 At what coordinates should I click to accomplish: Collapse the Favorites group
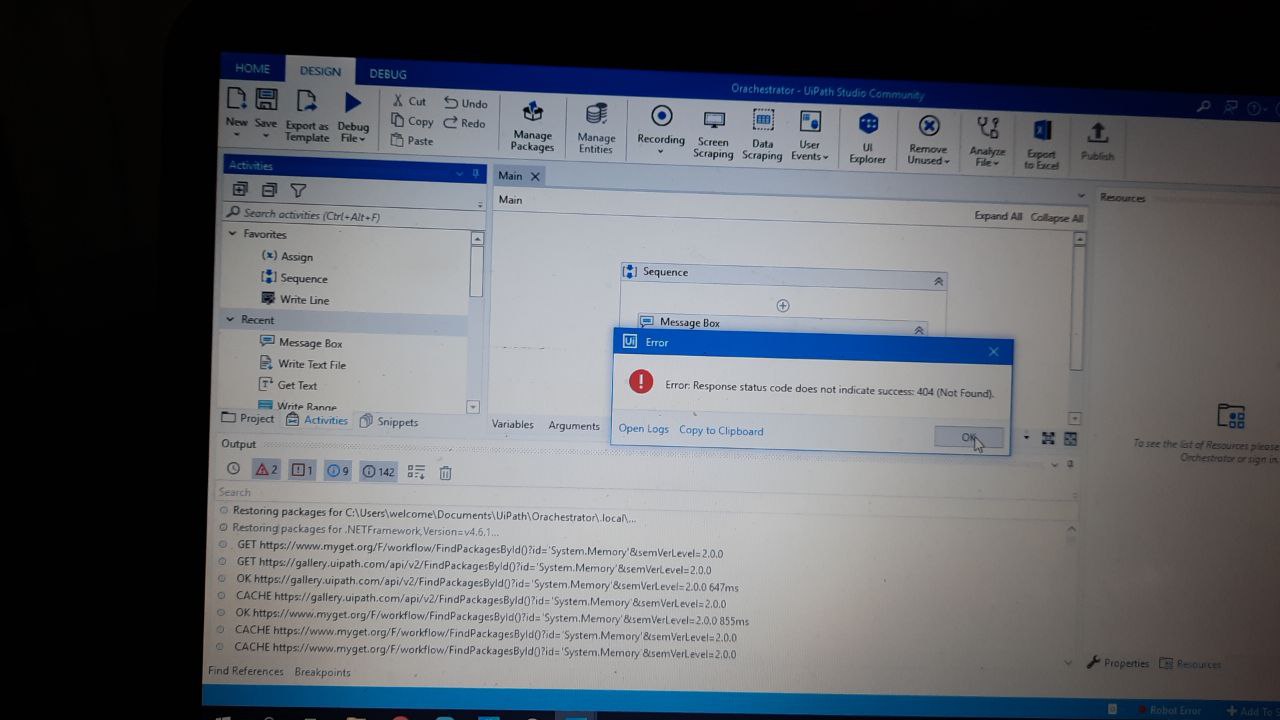232,233
